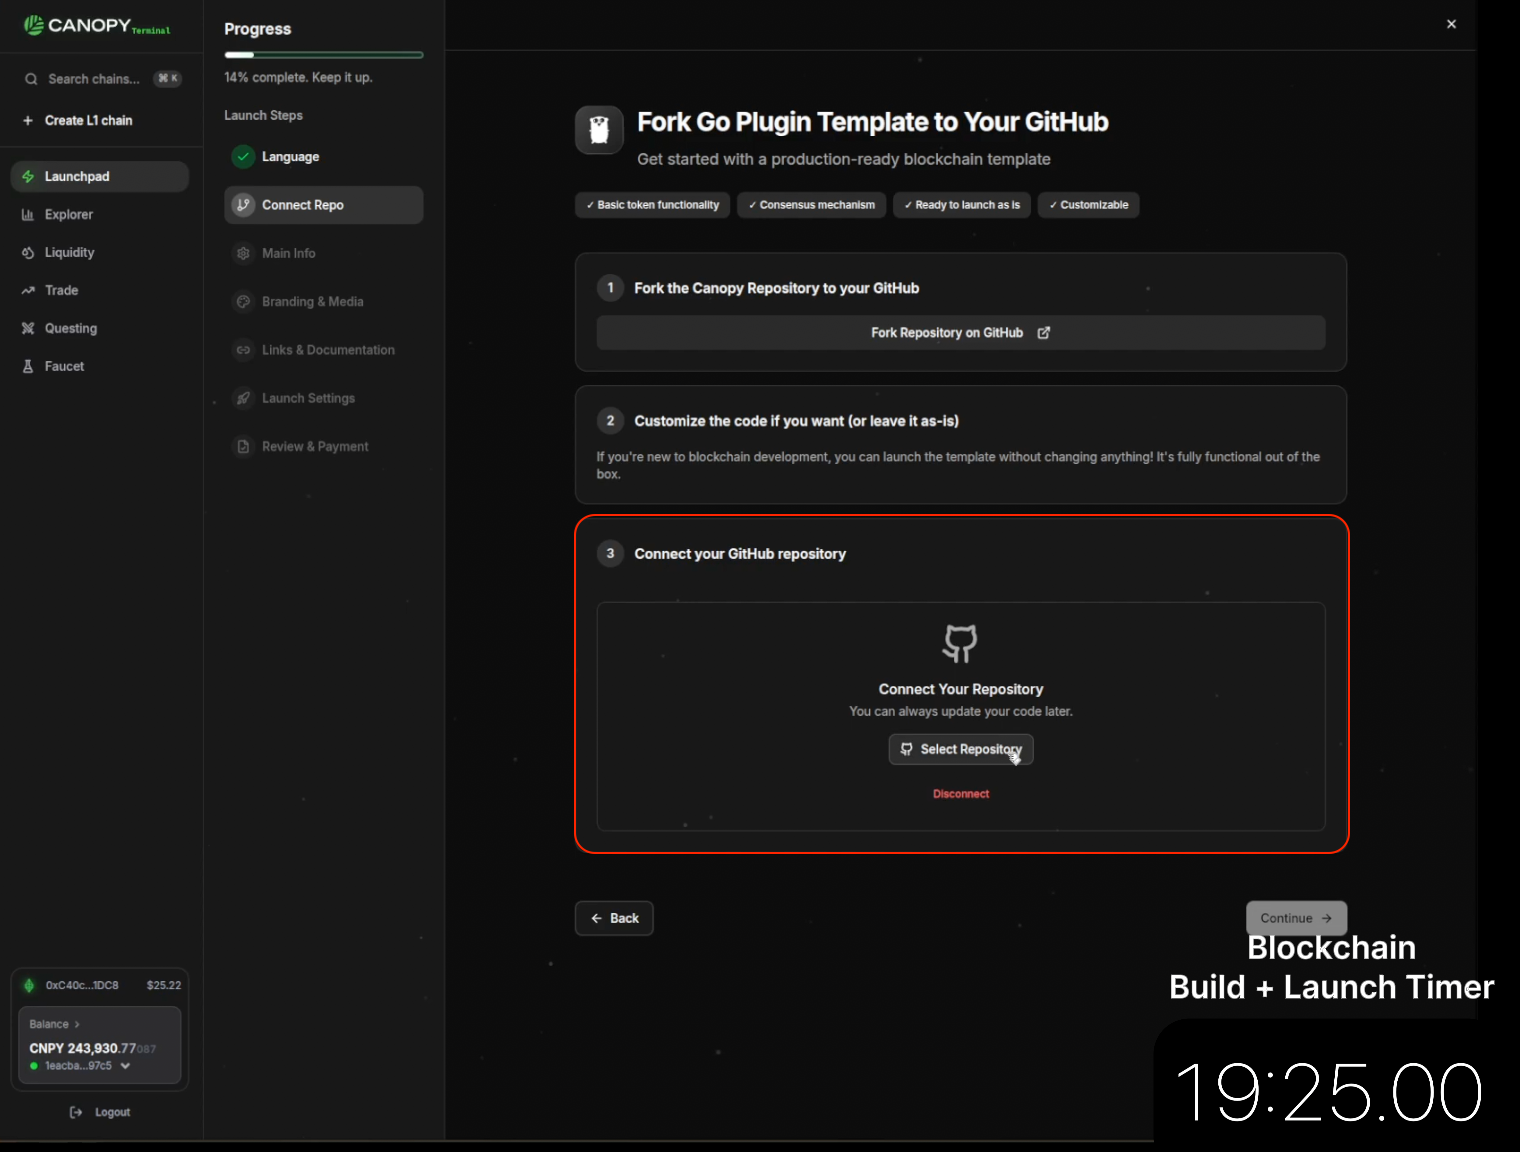Click 'Connect your GitHub repository' heading

[x=740, y=554]
